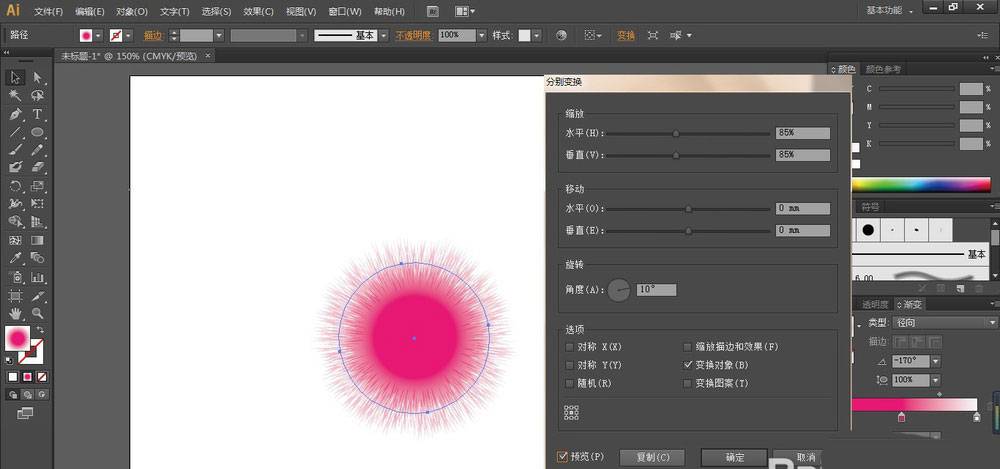Click the 角度(A) rotation angle field

[657, 290]
